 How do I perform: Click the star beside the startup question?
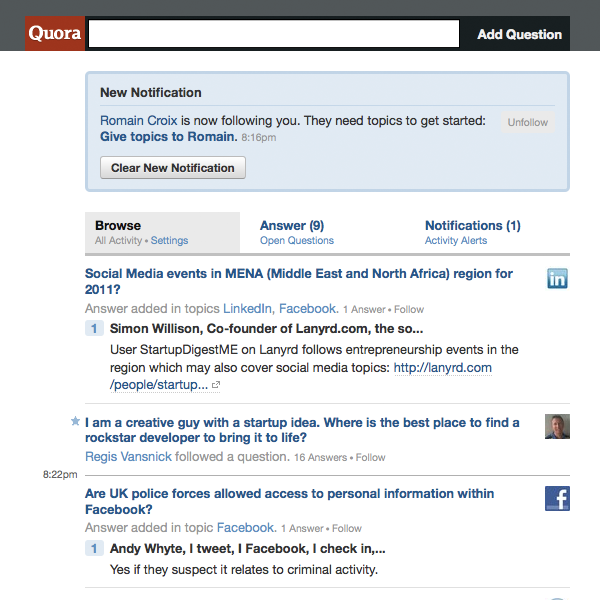point(75,422)
